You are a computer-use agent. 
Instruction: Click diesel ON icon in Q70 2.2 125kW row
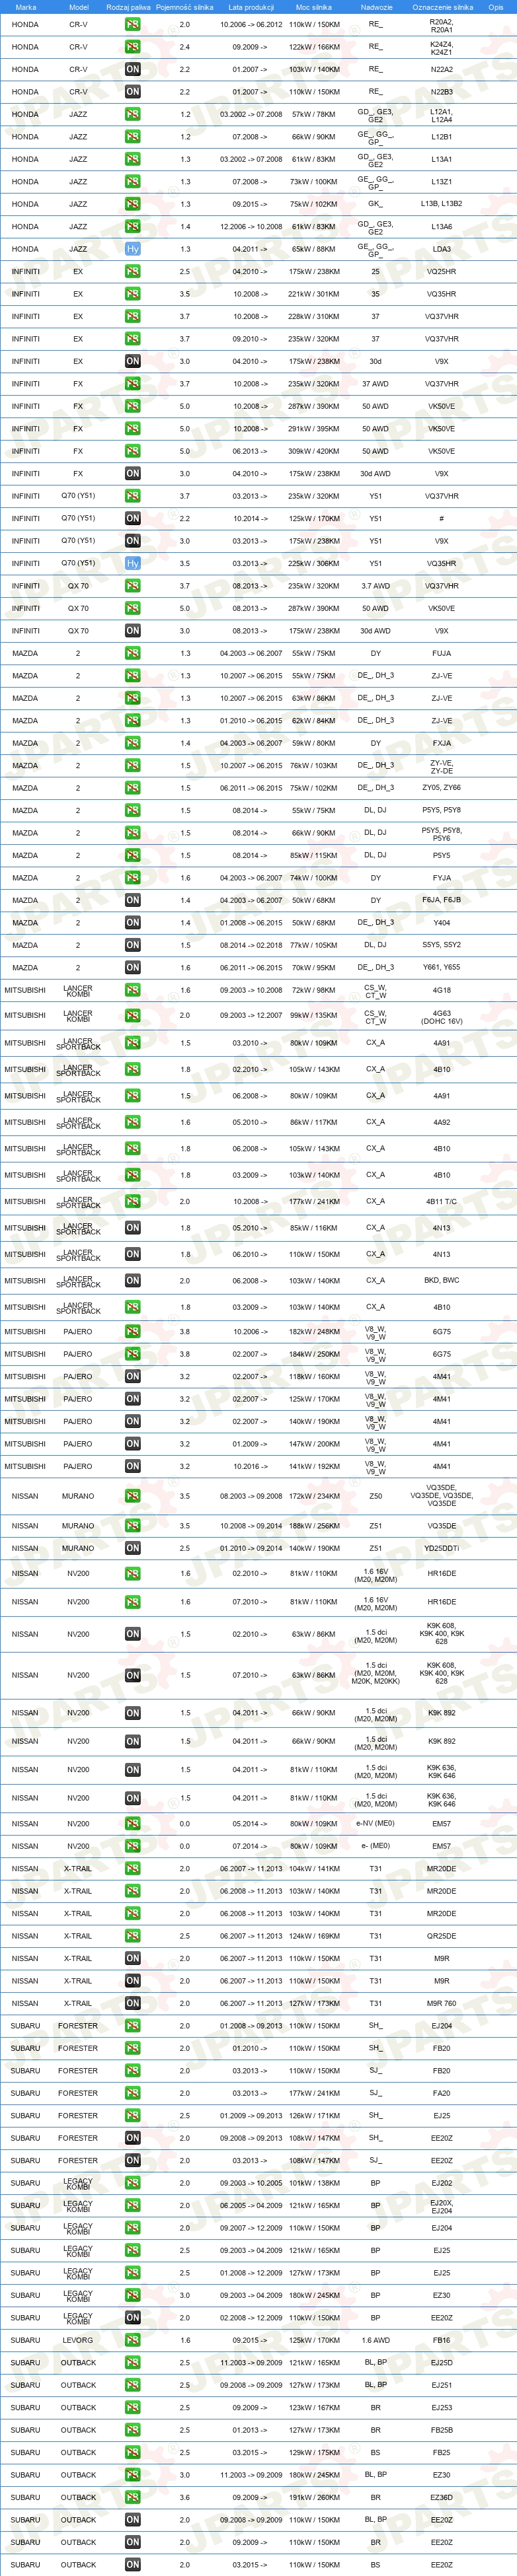click(x=132, y=518)
